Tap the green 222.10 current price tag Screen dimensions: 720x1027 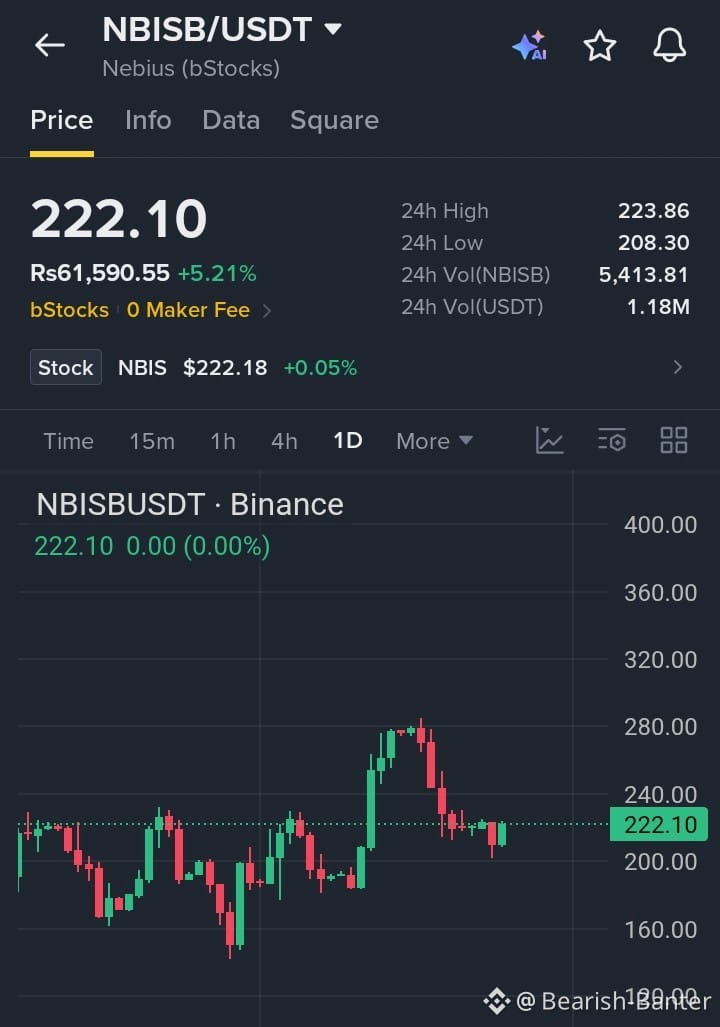tap(658, 825)
